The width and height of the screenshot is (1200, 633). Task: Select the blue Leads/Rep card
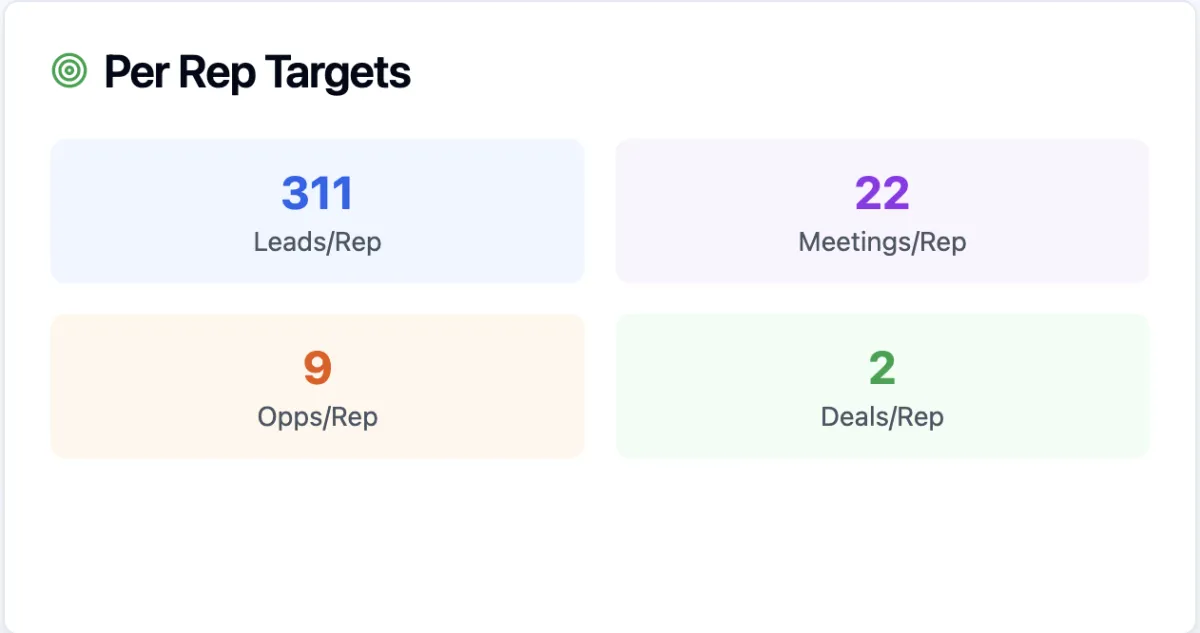tap(317, 211)
